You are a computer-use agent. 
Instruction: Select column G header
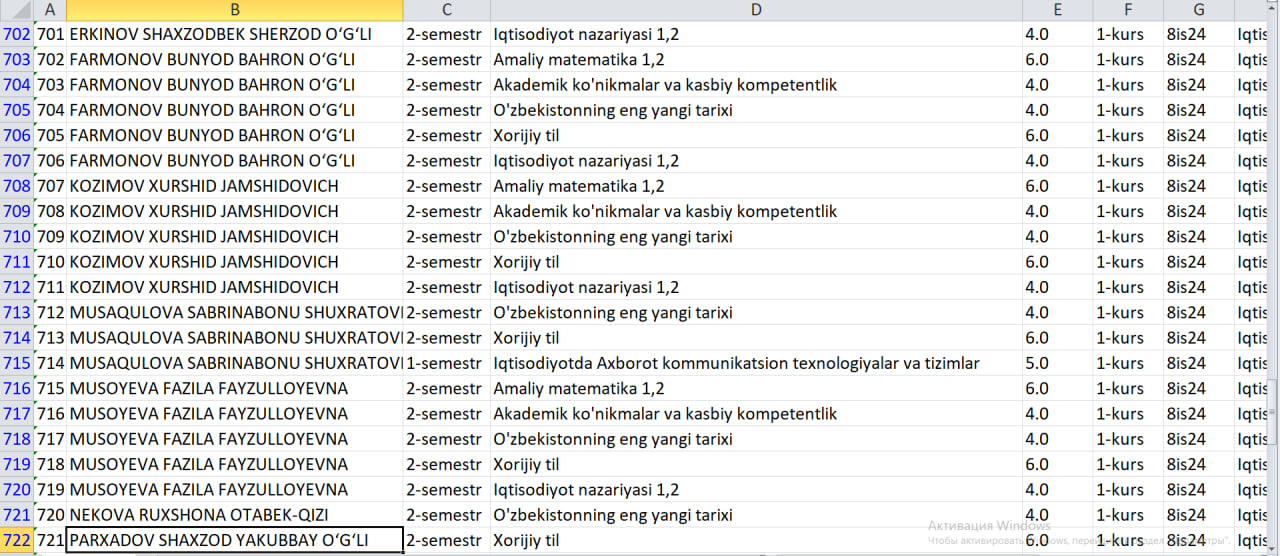(x=1199, y=10)
